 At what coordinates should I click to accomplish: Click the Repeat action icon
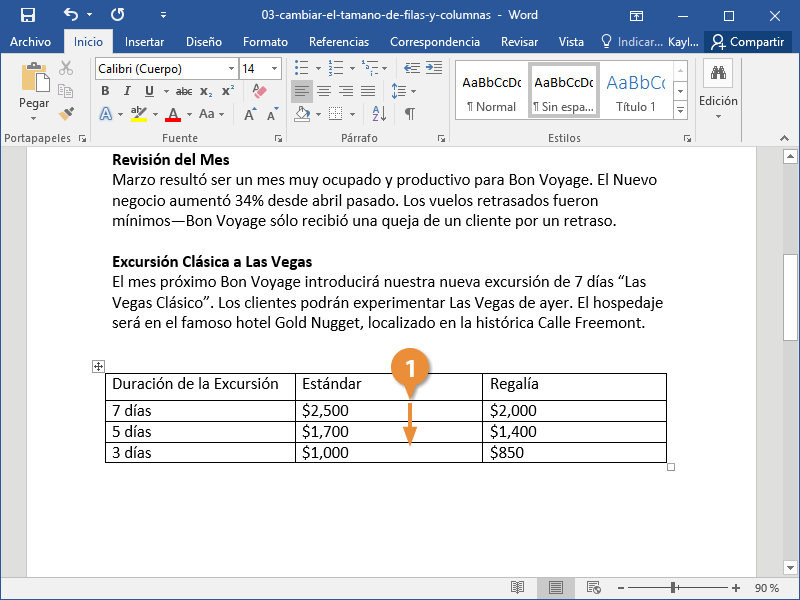pos(117,14)
